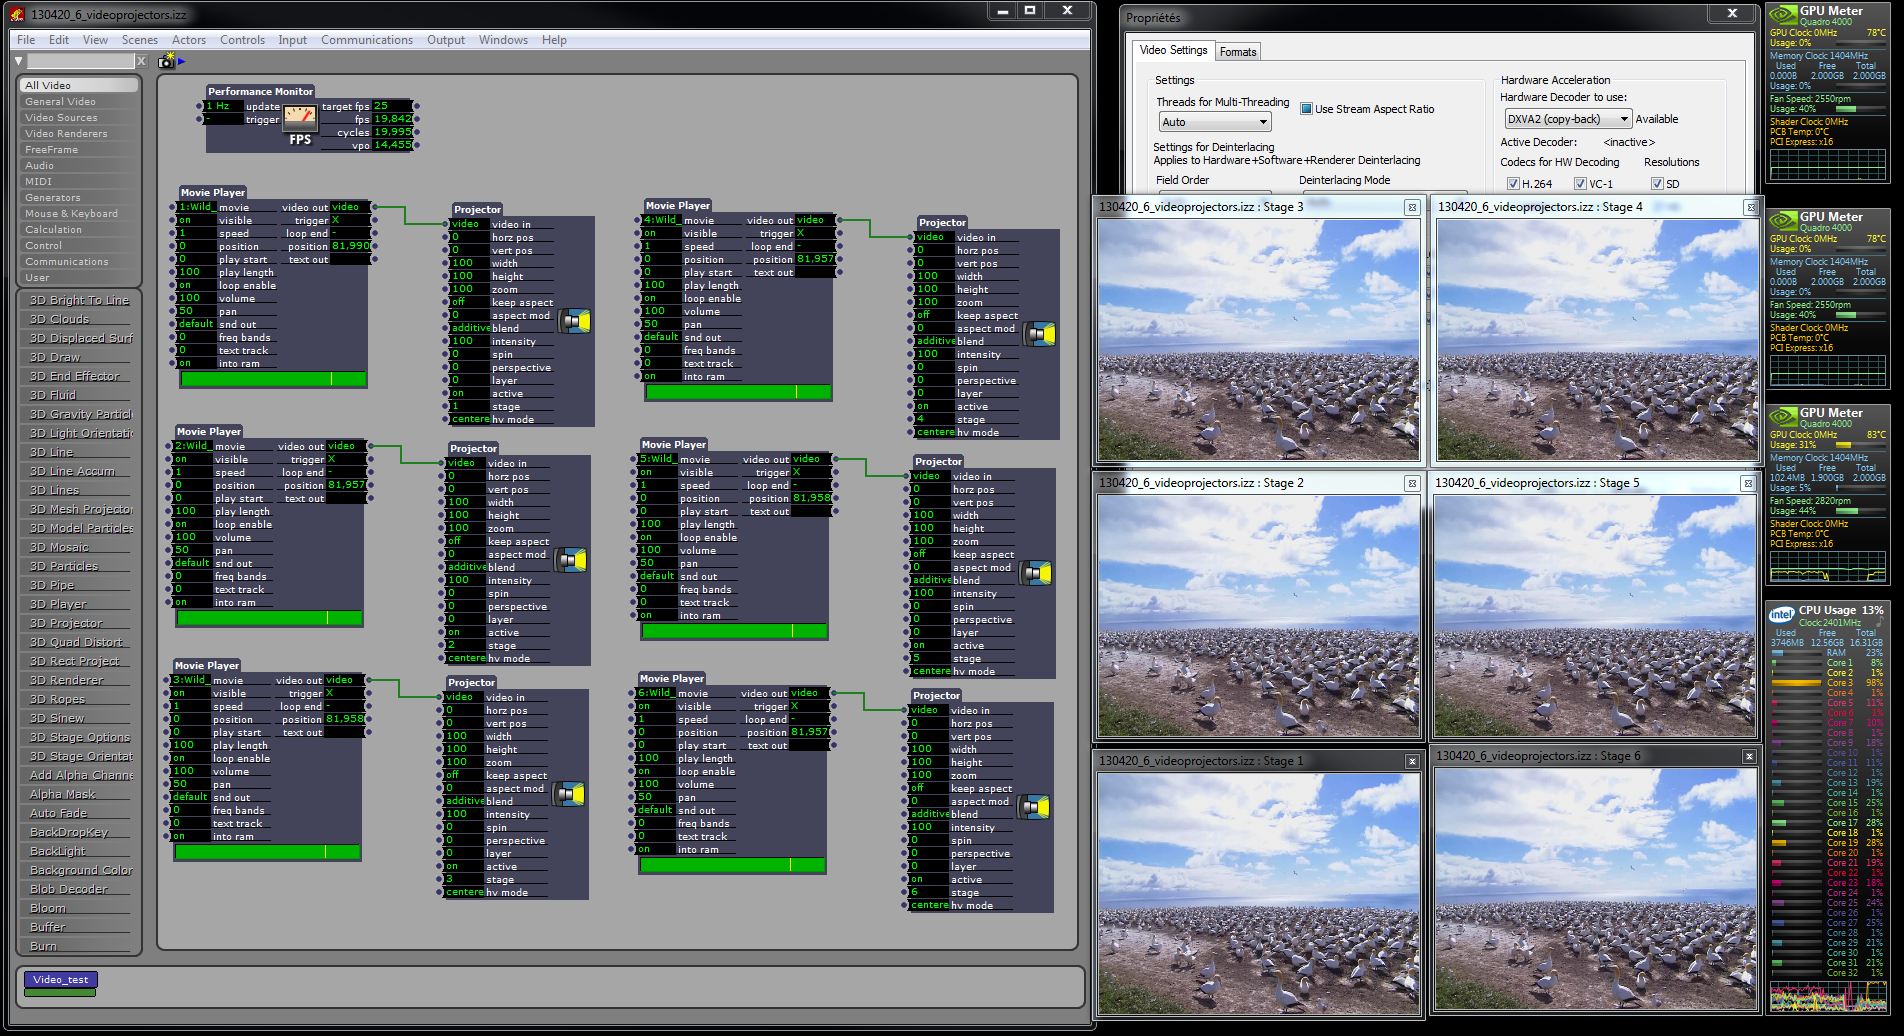Viewport: 1904px width, 1036px height.
Task: Enable Use Stream Aspect Ratio checkbox
Action: pos(1306,109)
